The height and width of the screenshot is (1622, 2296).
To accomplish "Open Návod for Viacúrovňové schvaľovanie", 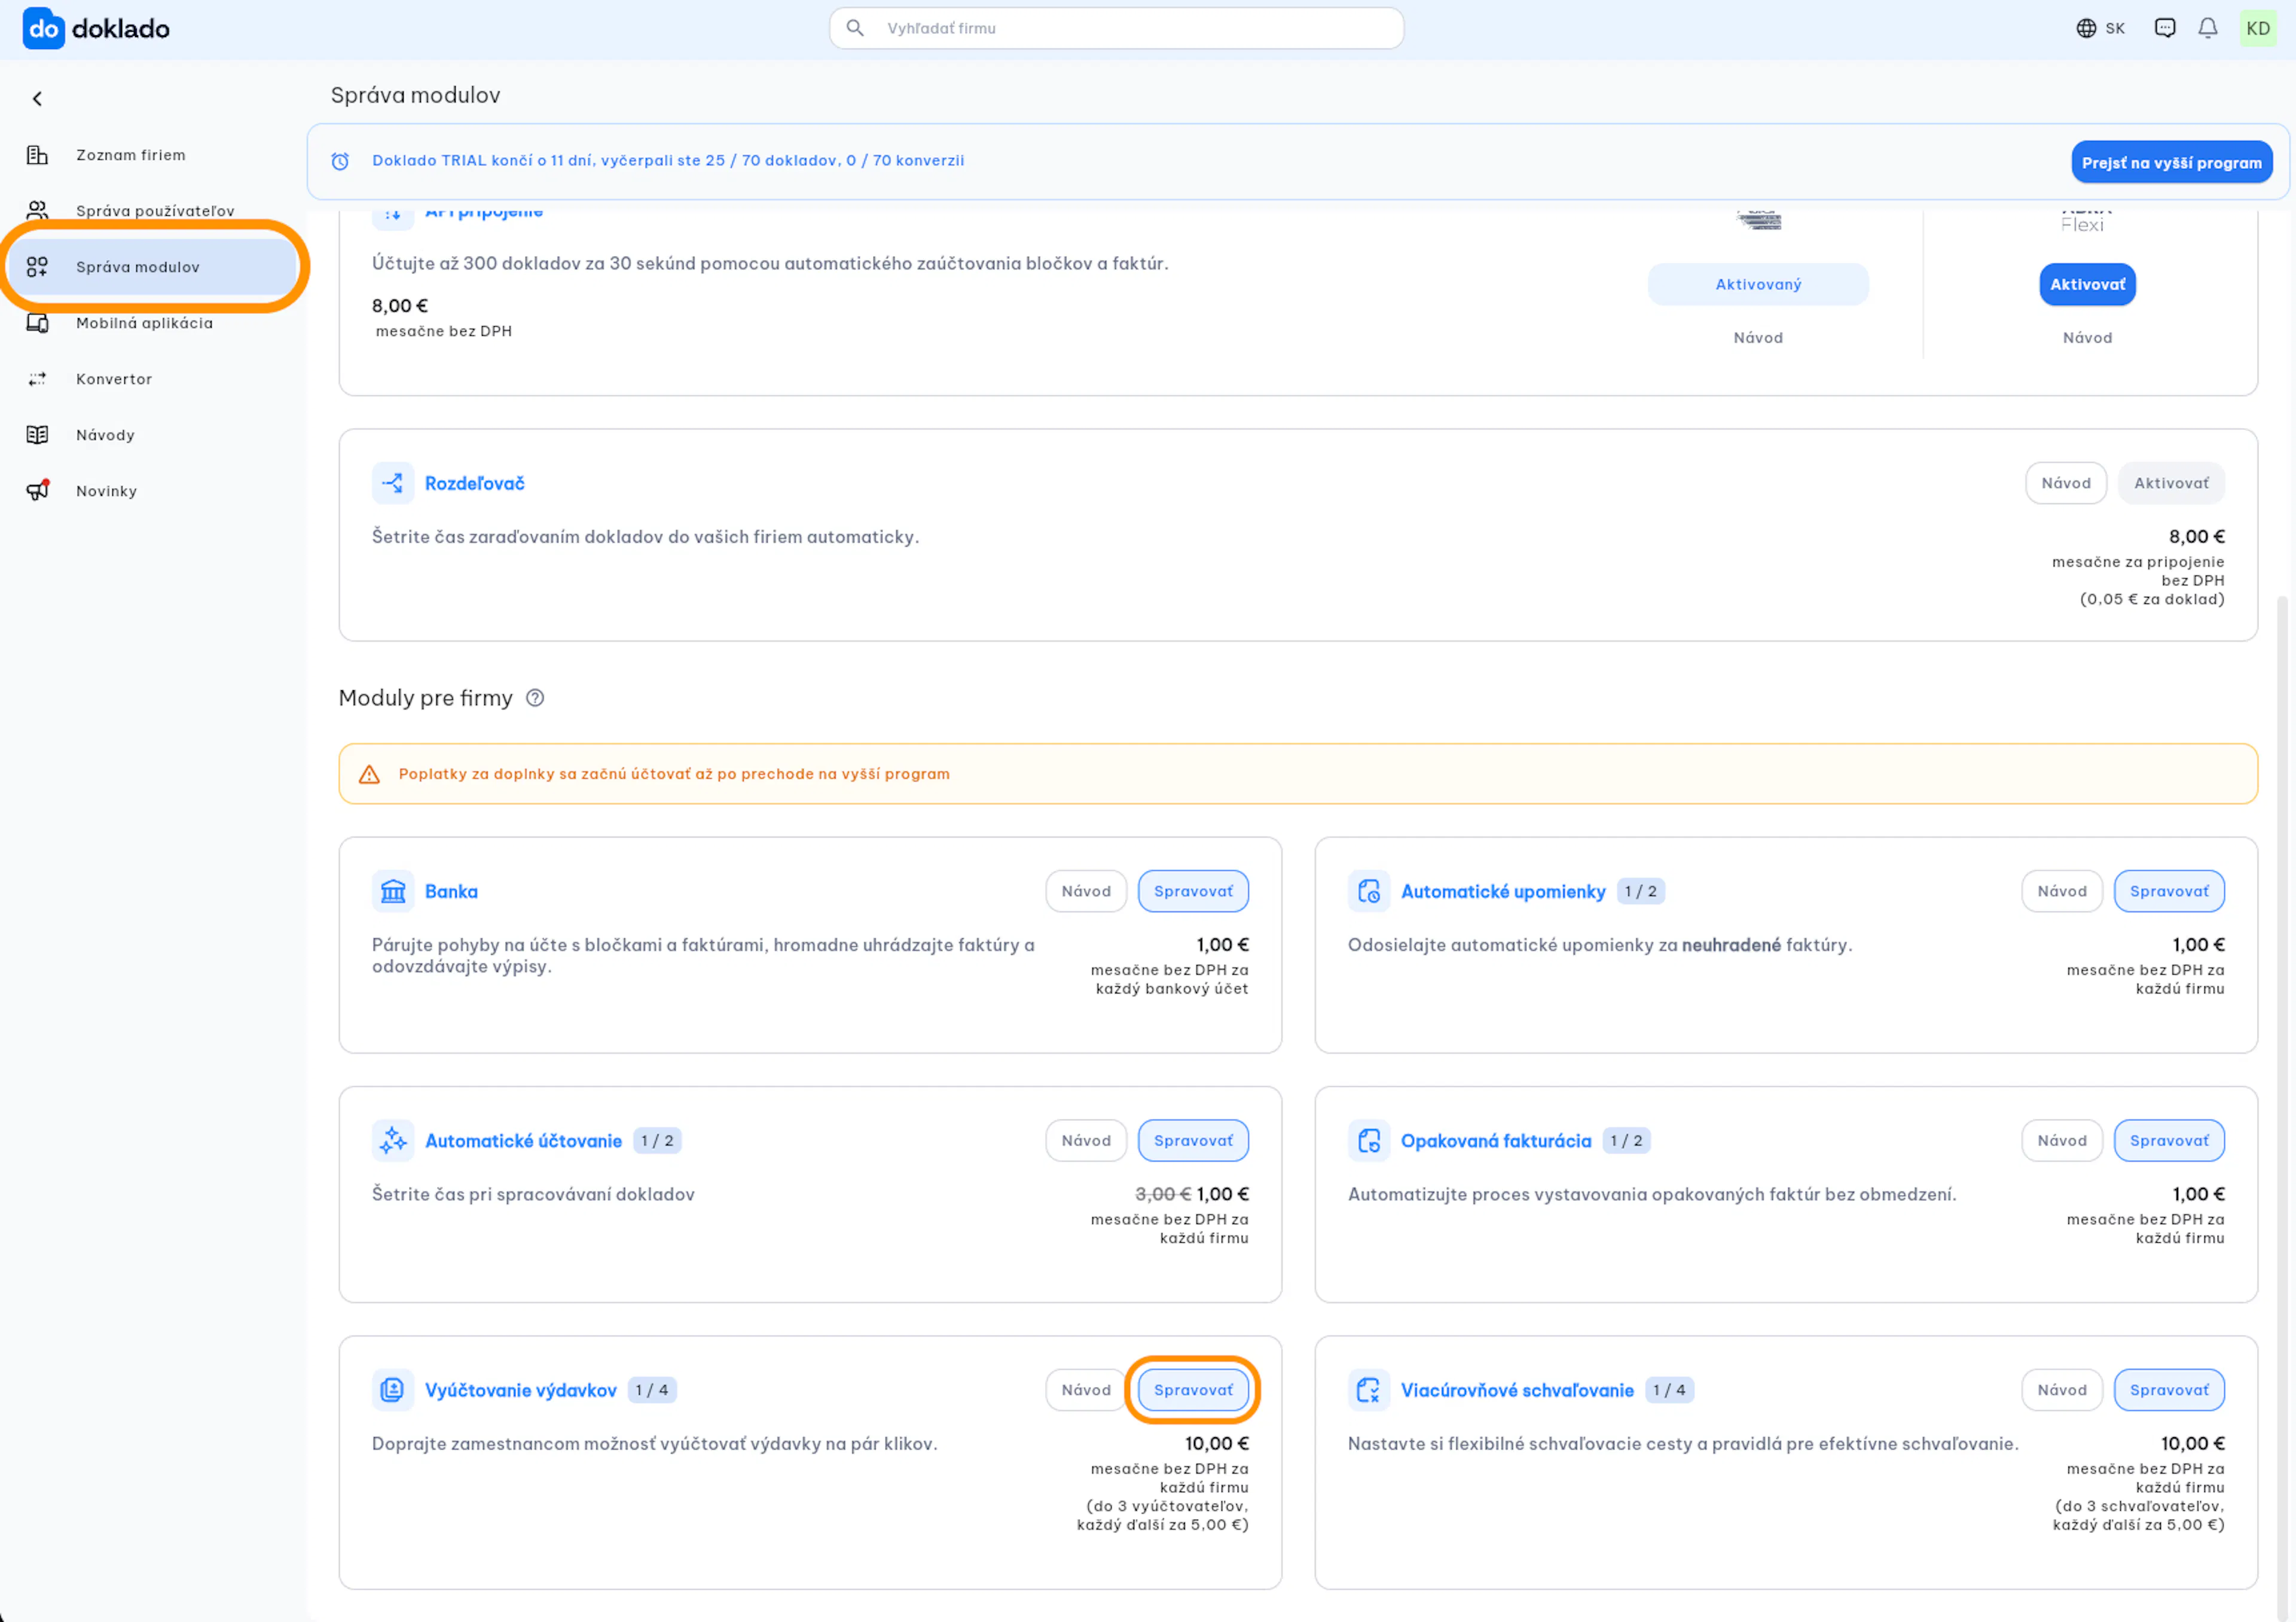I will click(x=2062, y=1390).
